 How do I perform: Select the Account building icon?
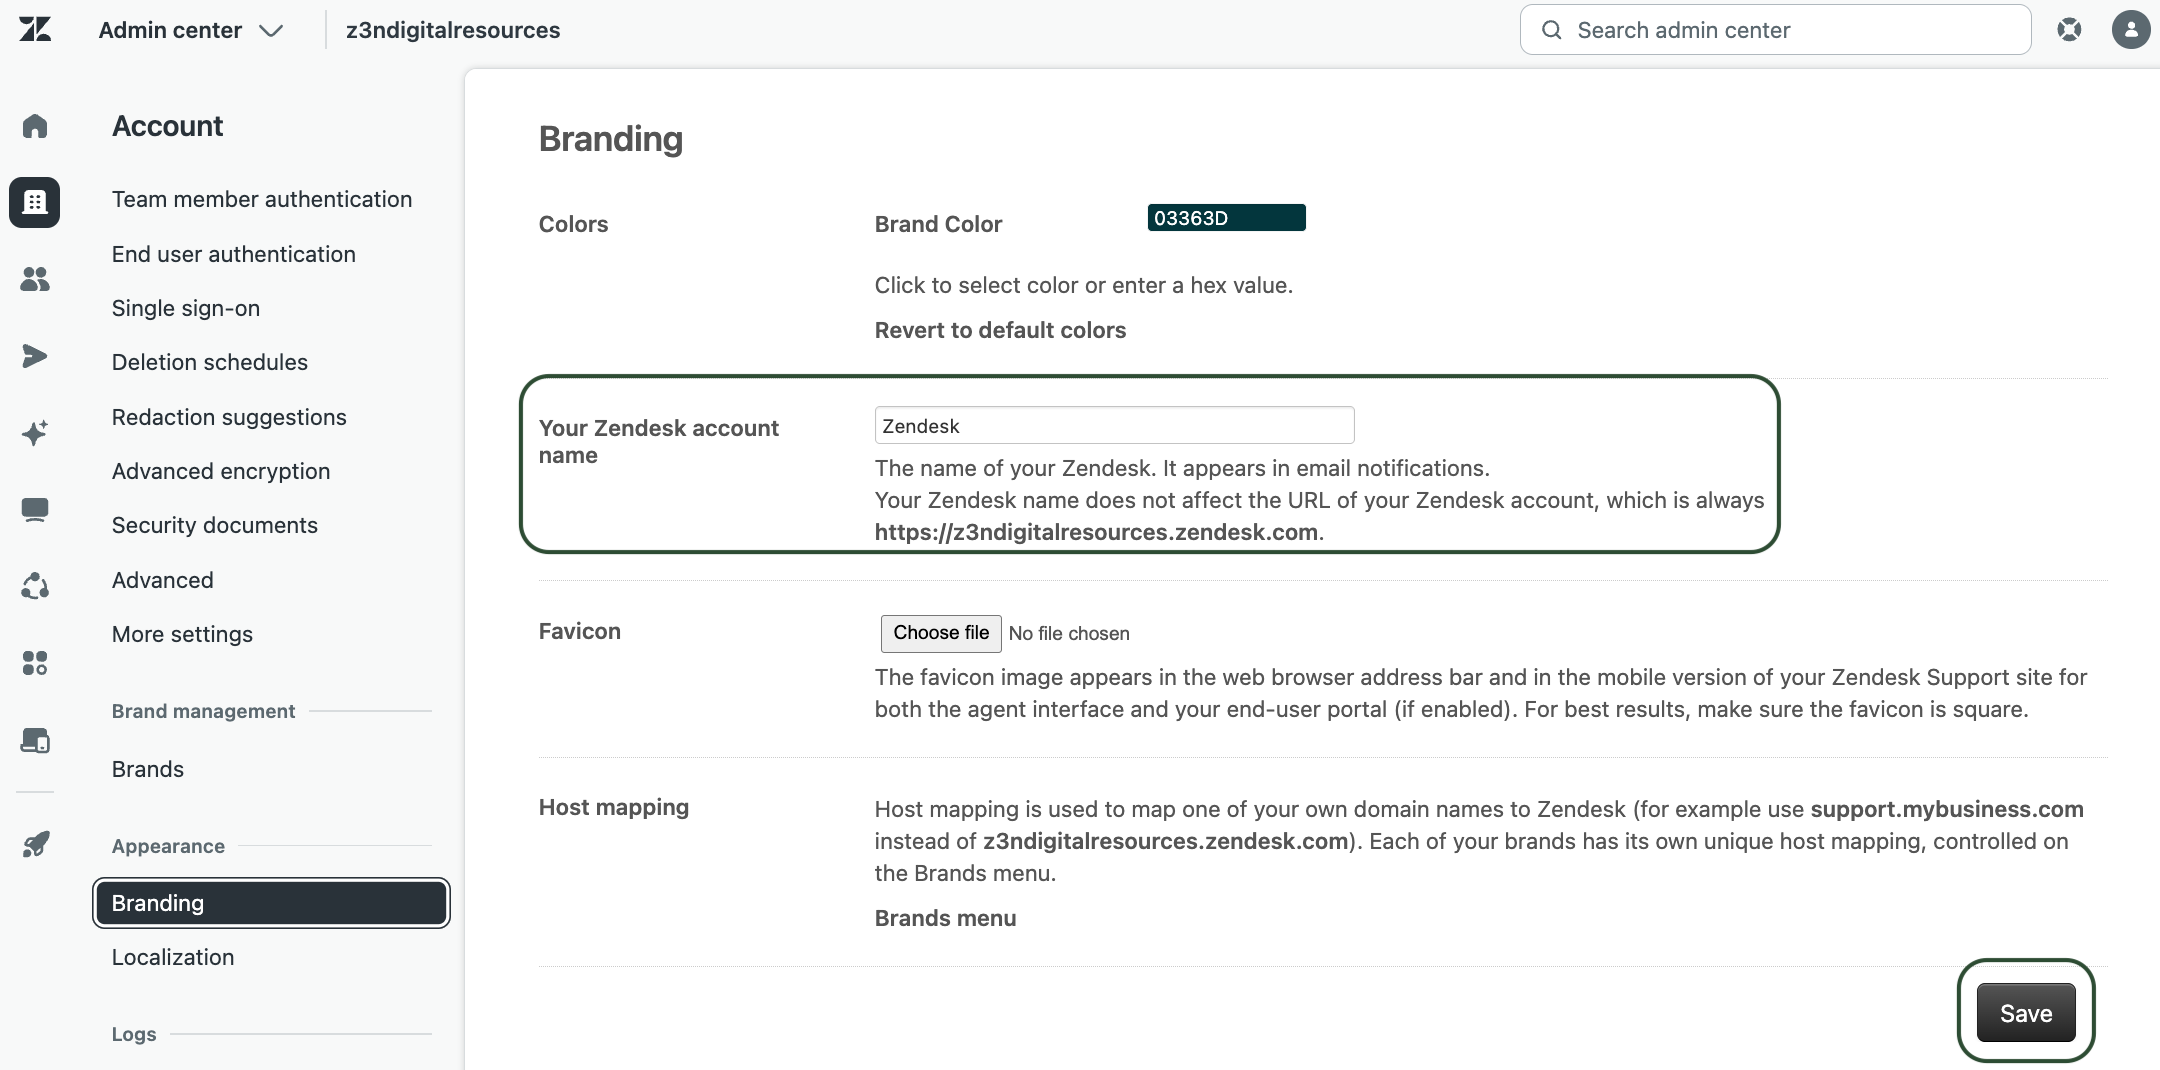(35, 202)
